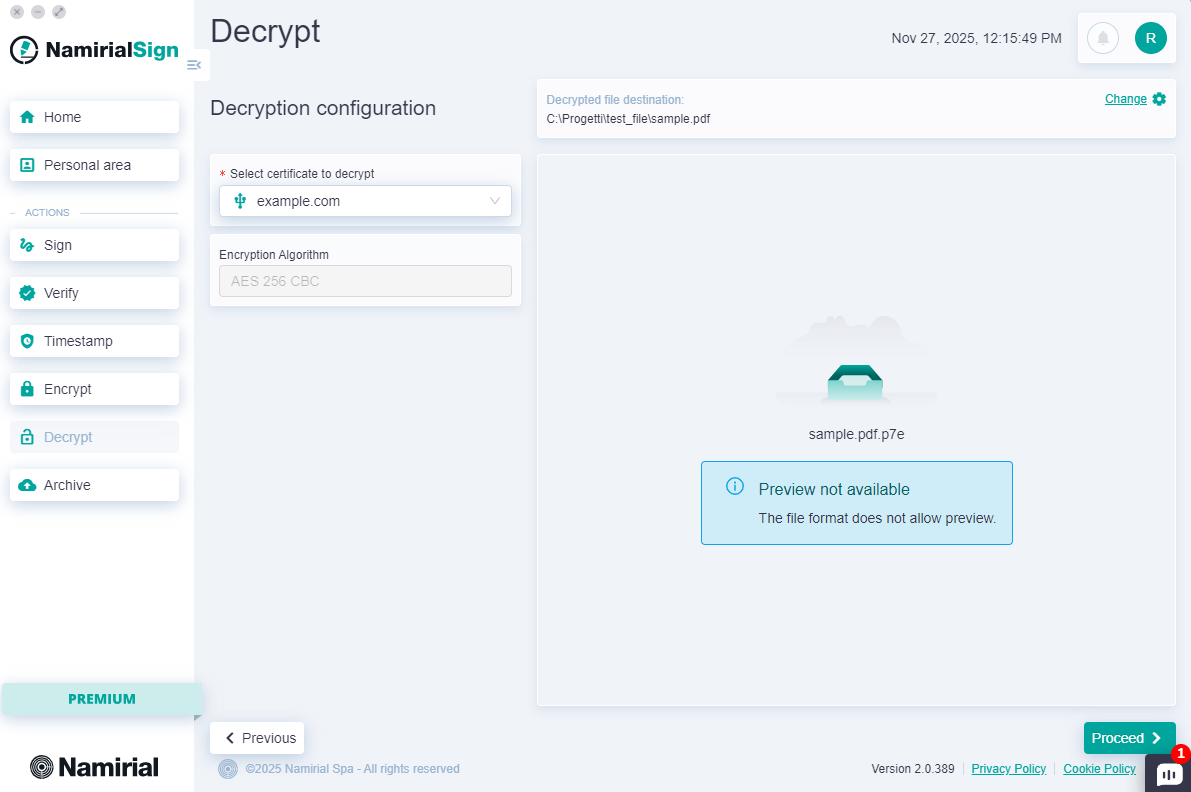This screenshot has height=792, width=1191.
Task: Click the Encryption Algorithm field
Action: [365, 281]
